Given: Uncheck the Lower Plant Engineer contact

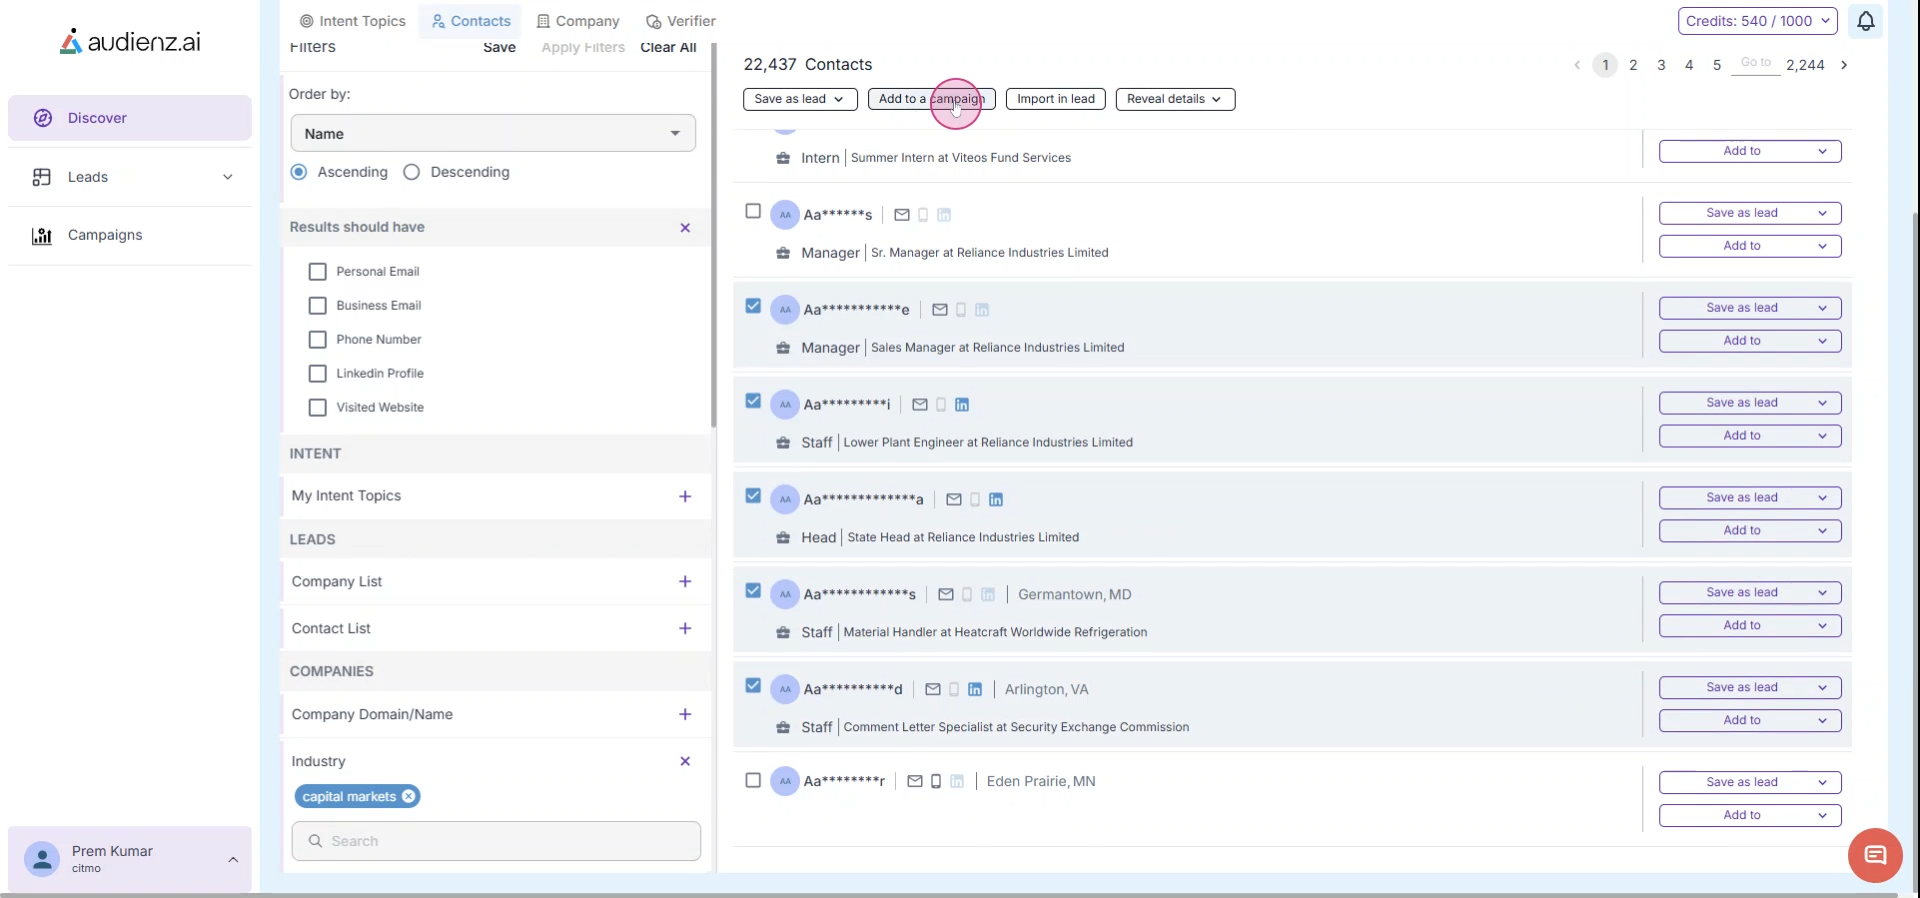Looking at the screenshot, I should tap(753, 401).
